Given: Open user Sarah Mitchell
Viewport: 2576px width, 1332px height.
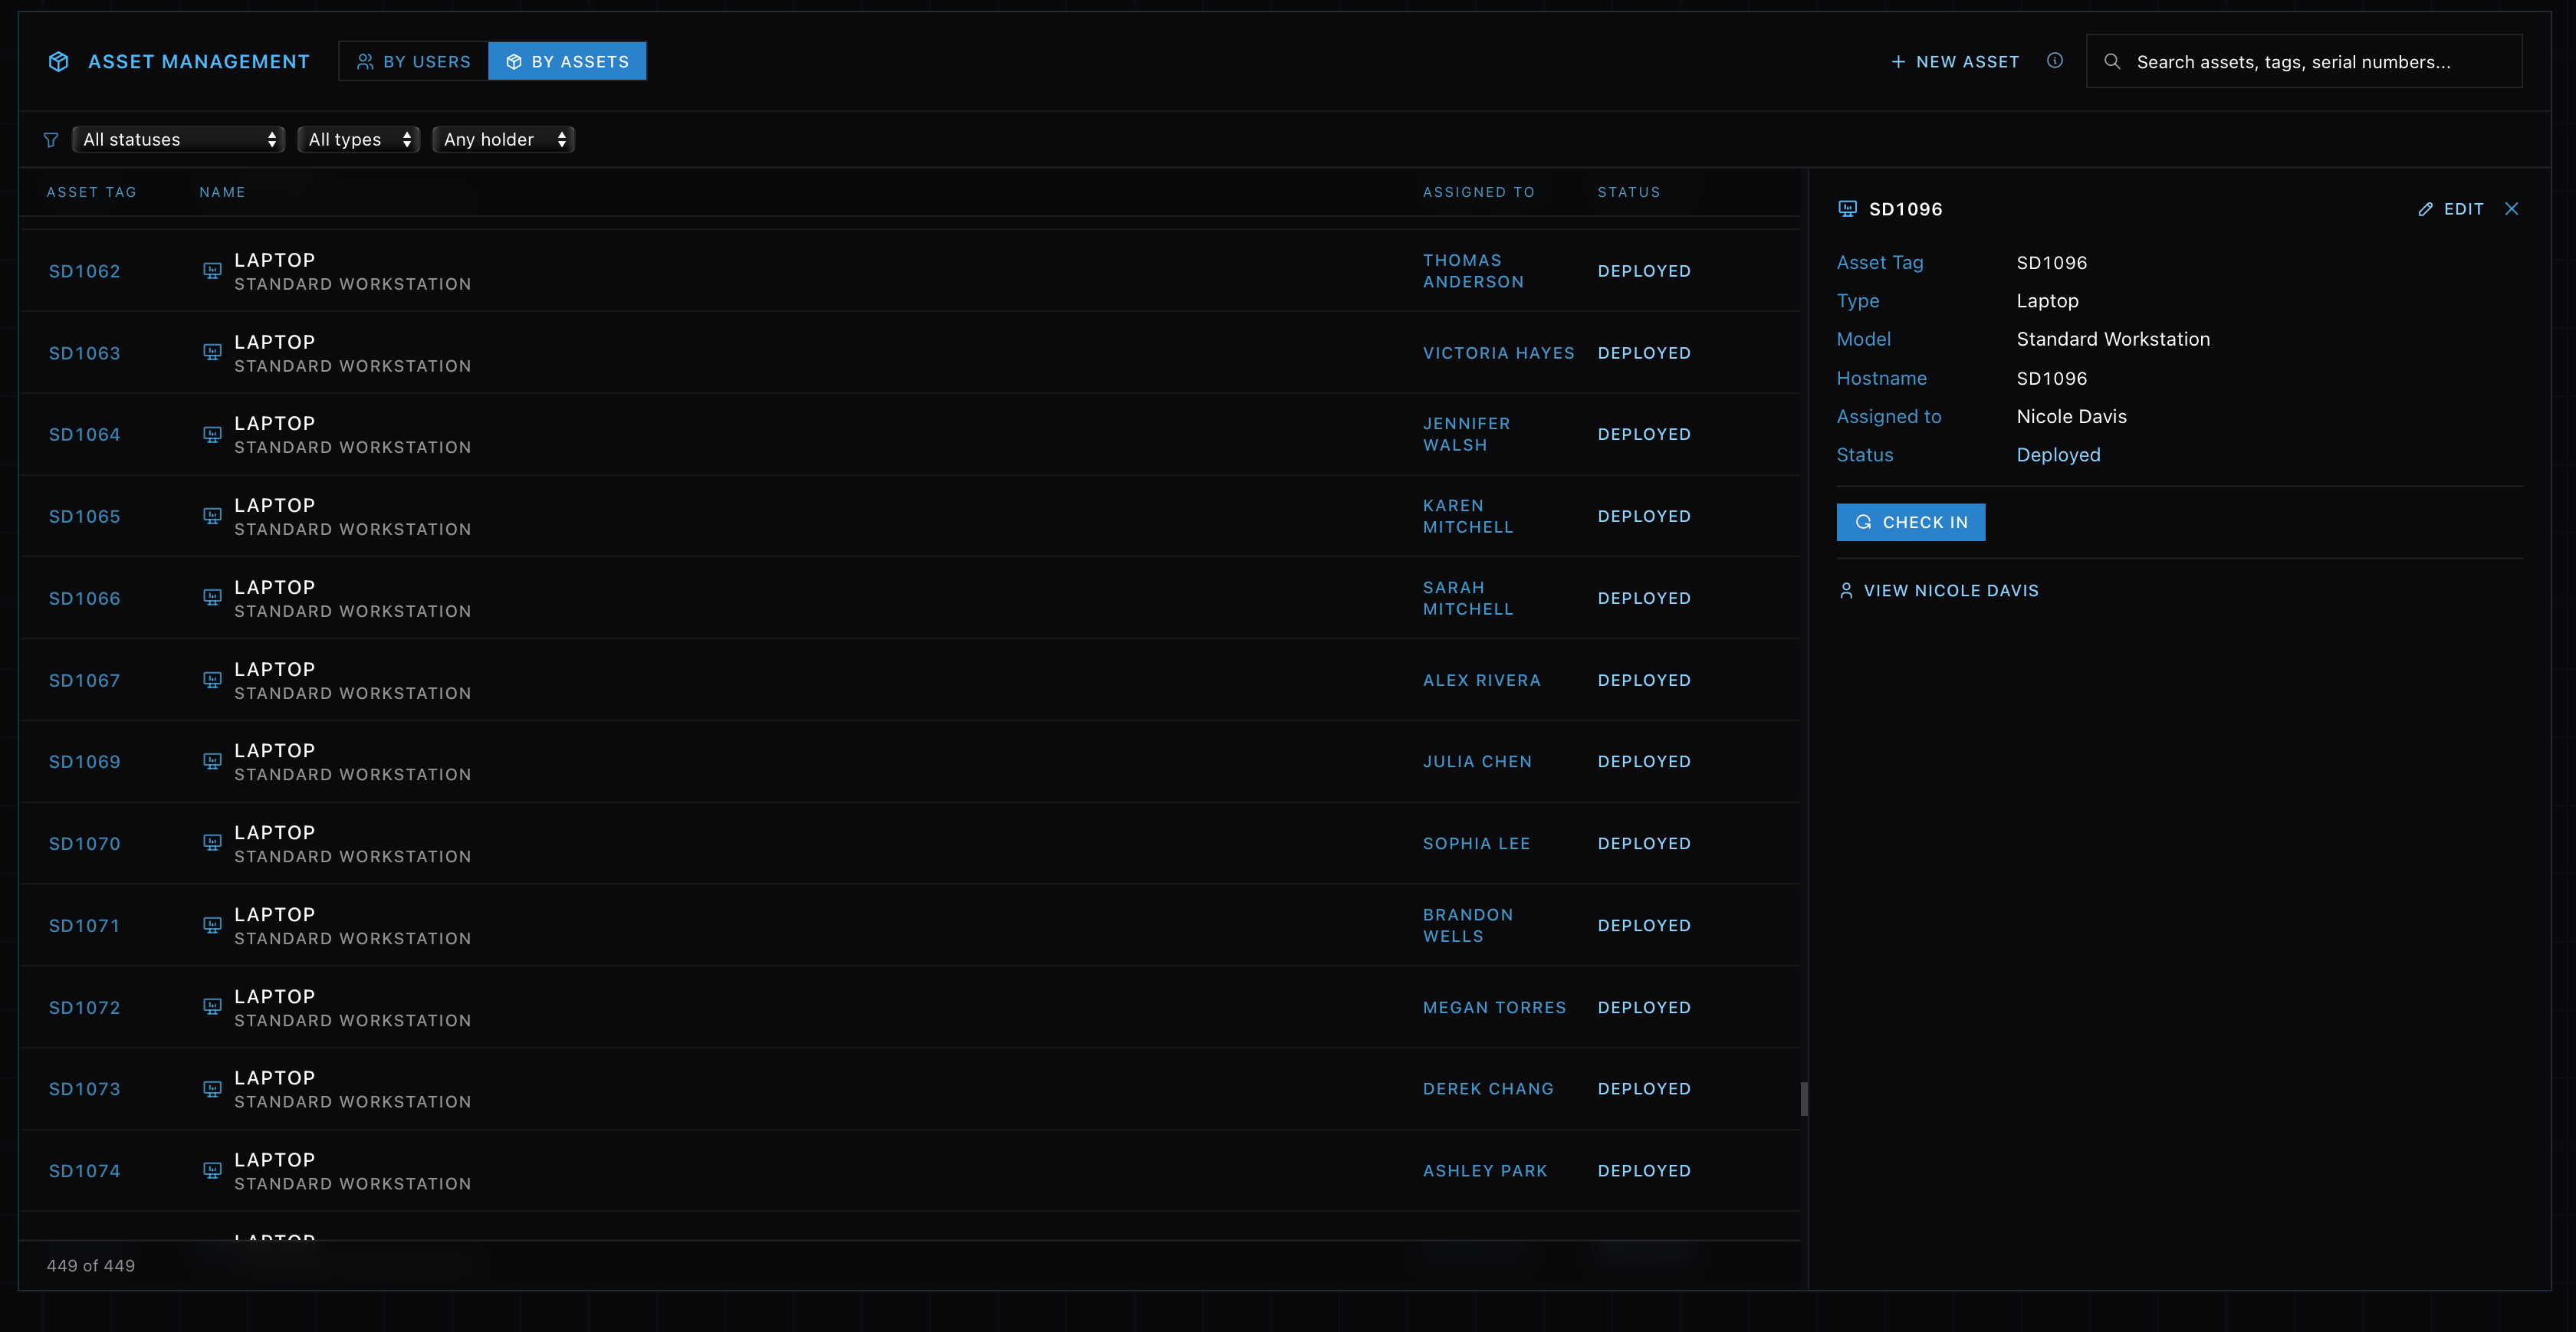Looking at the screenshot, I should point(1468,599).
